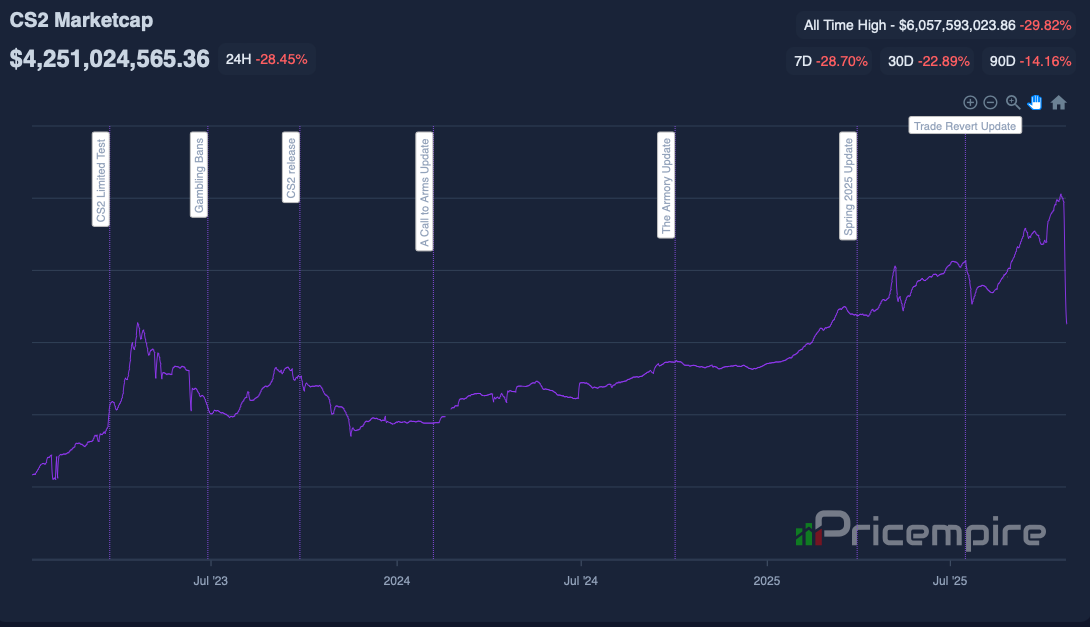
Task: Select the 7D change badge
Action: [827, 61]
